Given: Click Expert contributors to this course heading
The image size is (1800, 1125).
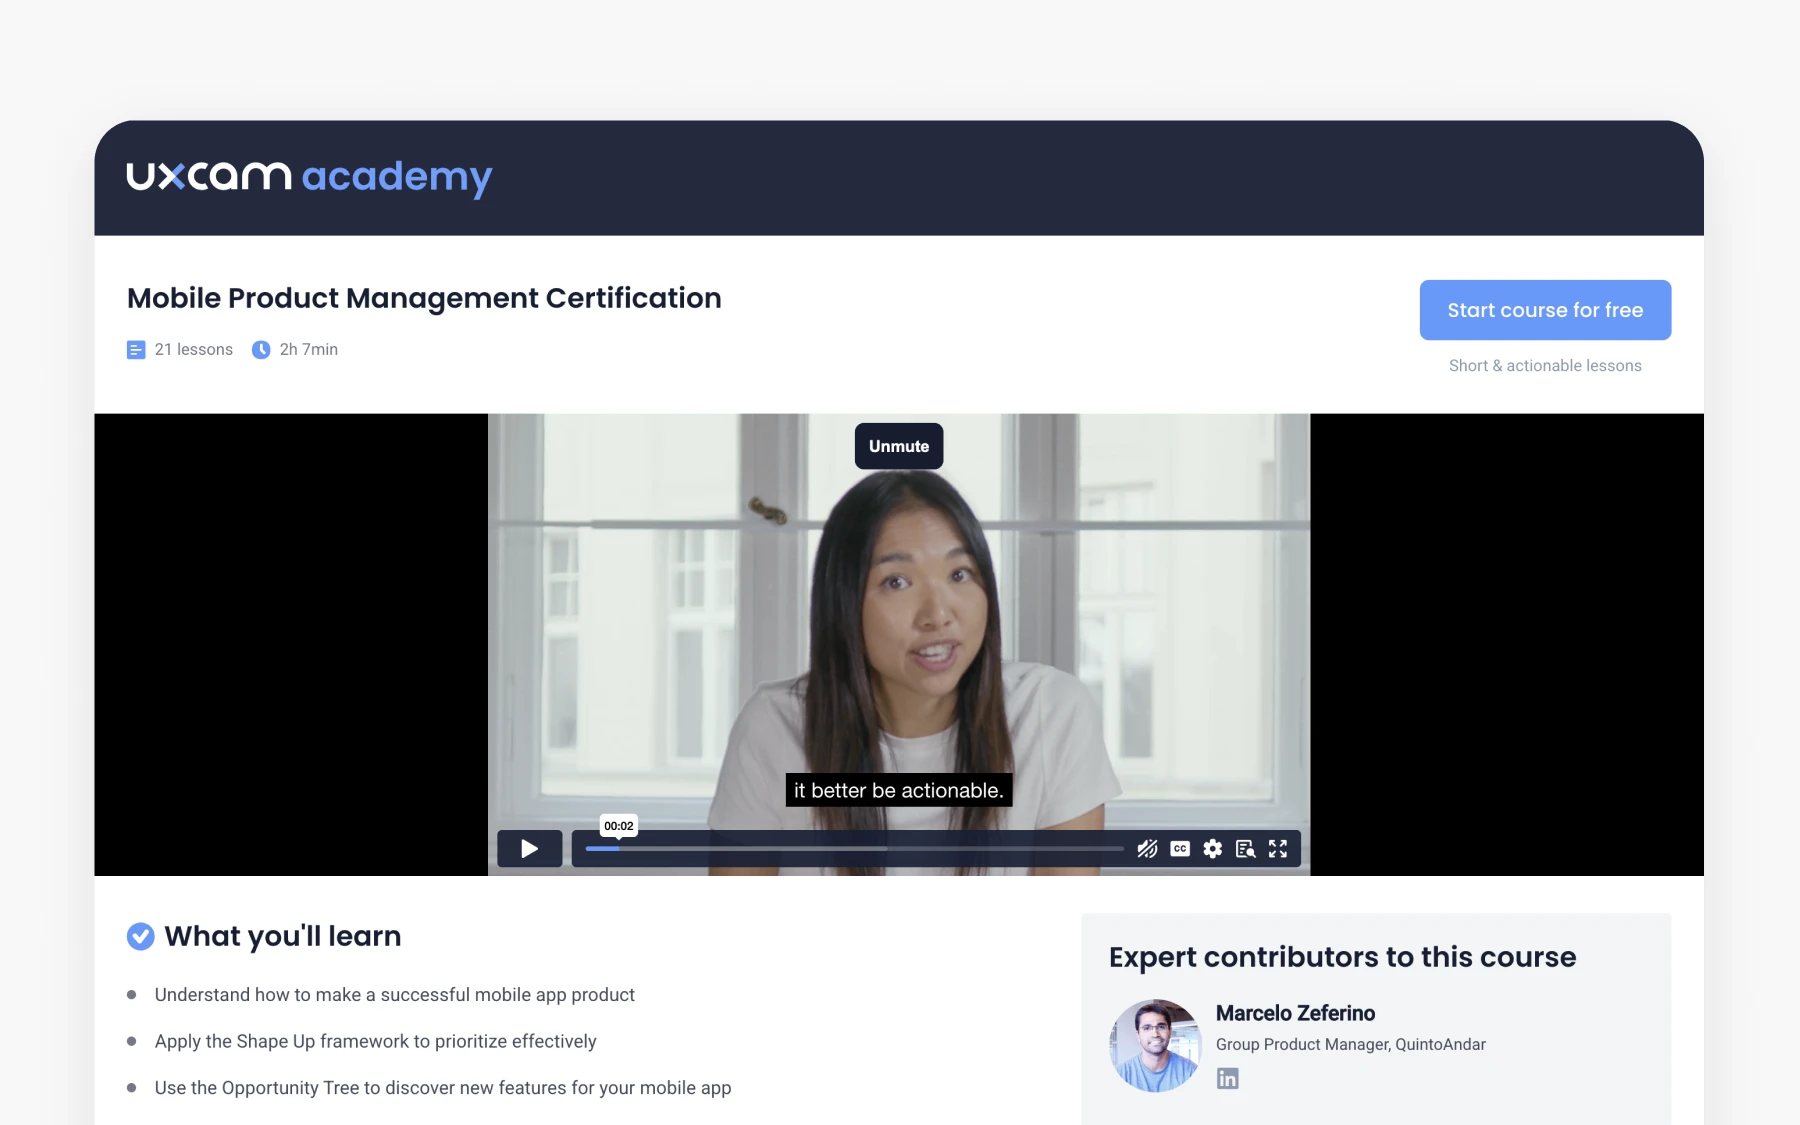Looking at the screenshot, I should click(1342, 957).
